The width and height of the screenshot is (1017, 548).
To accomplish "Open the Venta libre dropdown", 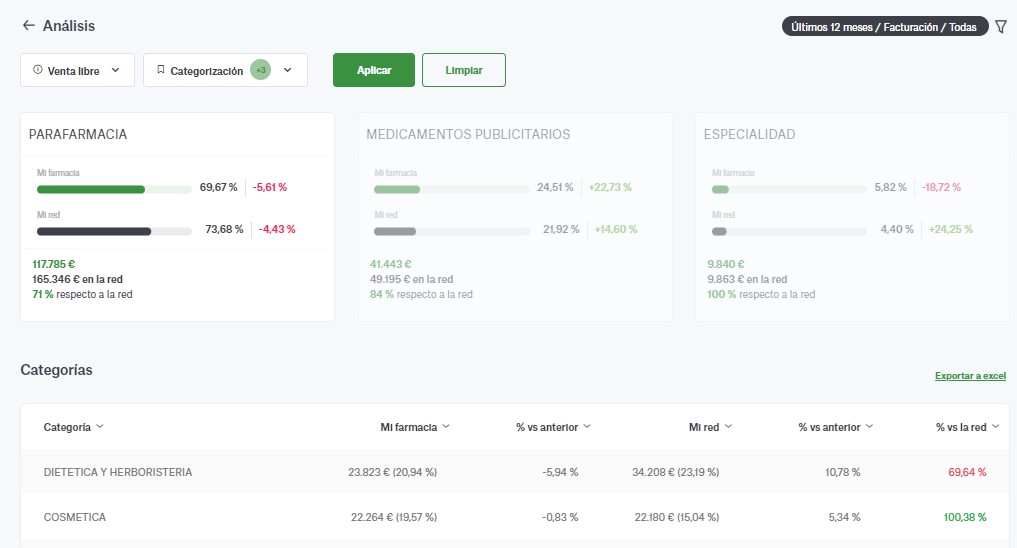I will [x=77, y=70].
